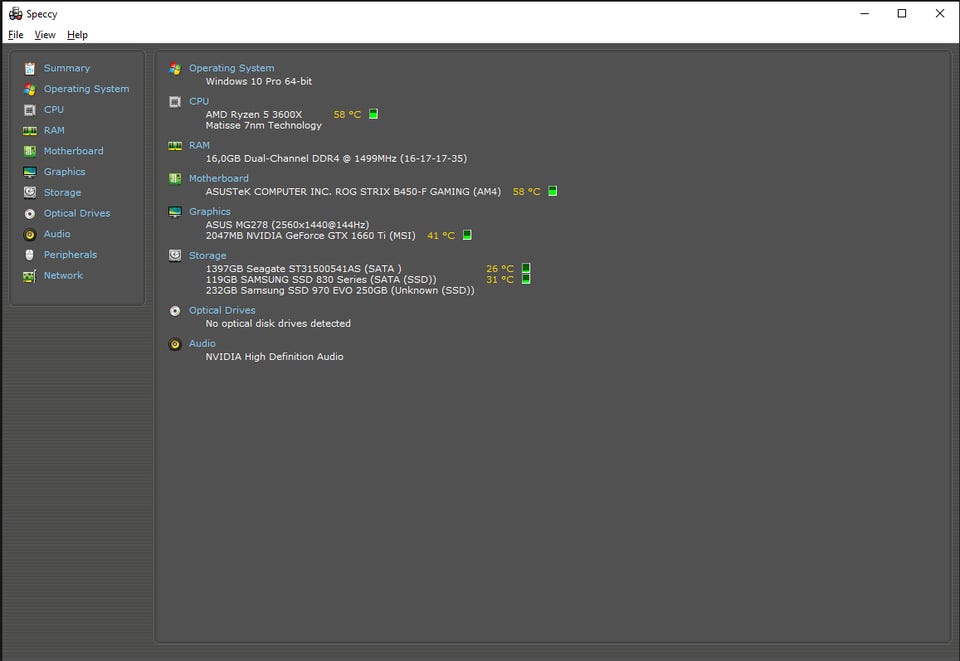The width and height of the screenshot is (960, 661).
Task: Open the Help menu
Action: click(77, 35)
